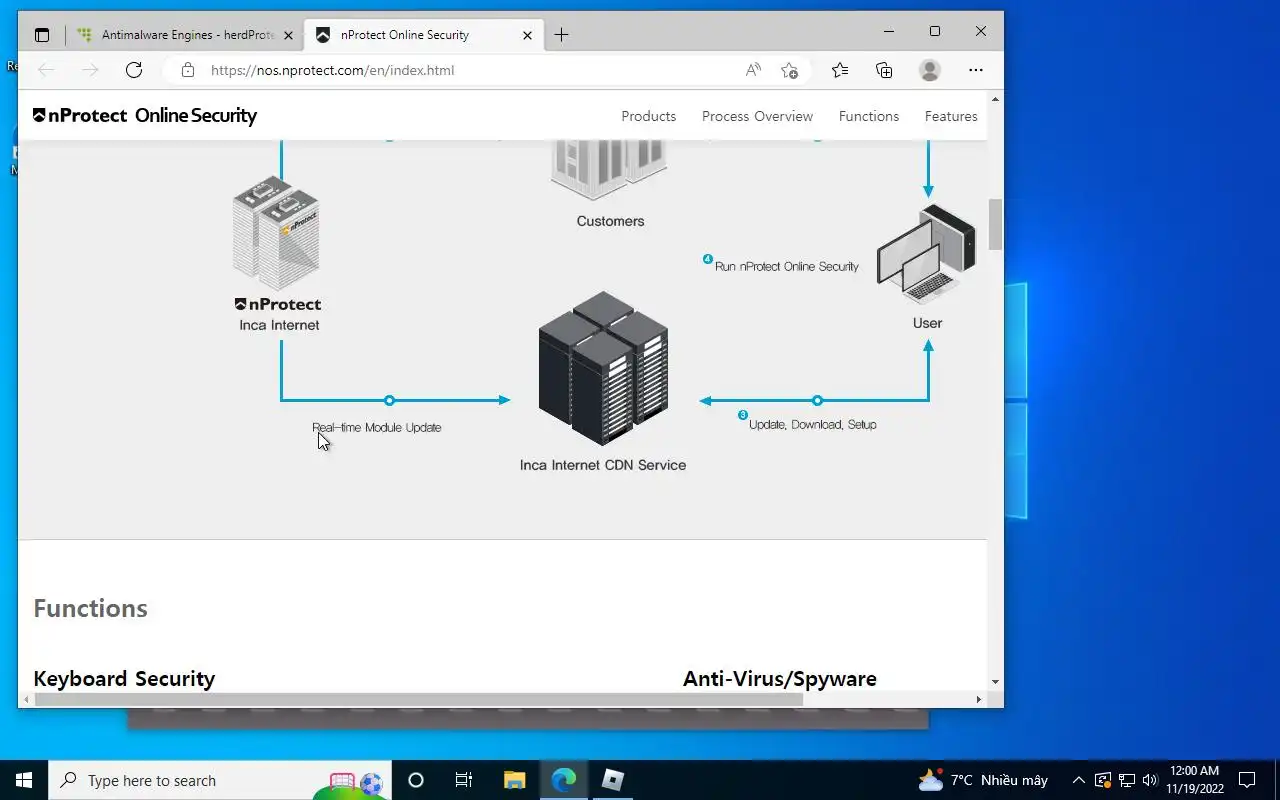Maximize the Edge window

pos(935,31)
